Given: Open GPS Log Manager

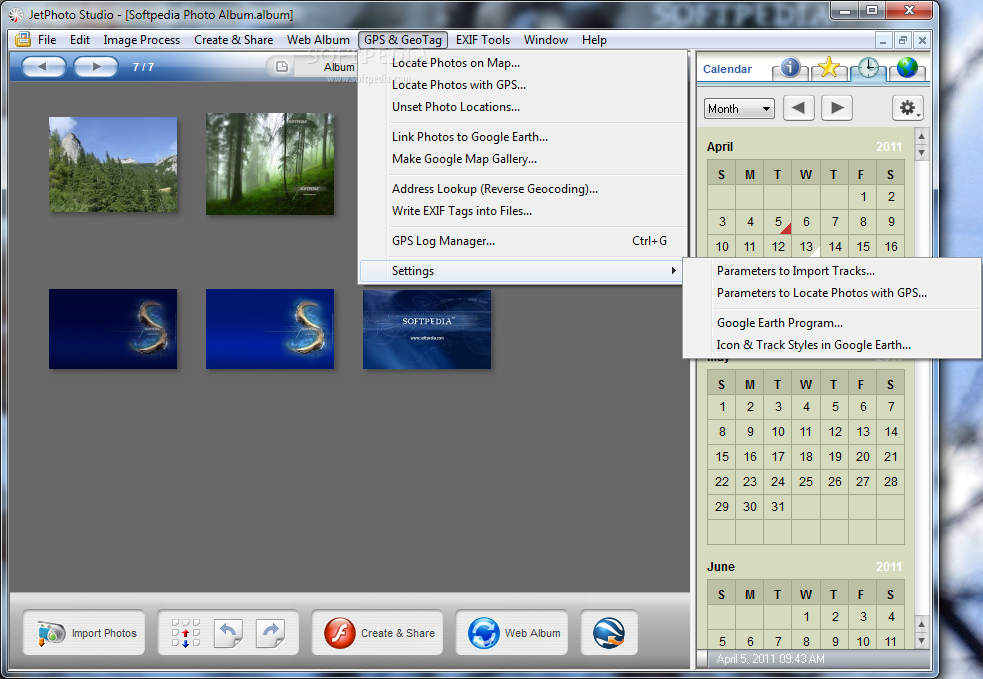Looking at the screenshot, I should pos(522,241).
